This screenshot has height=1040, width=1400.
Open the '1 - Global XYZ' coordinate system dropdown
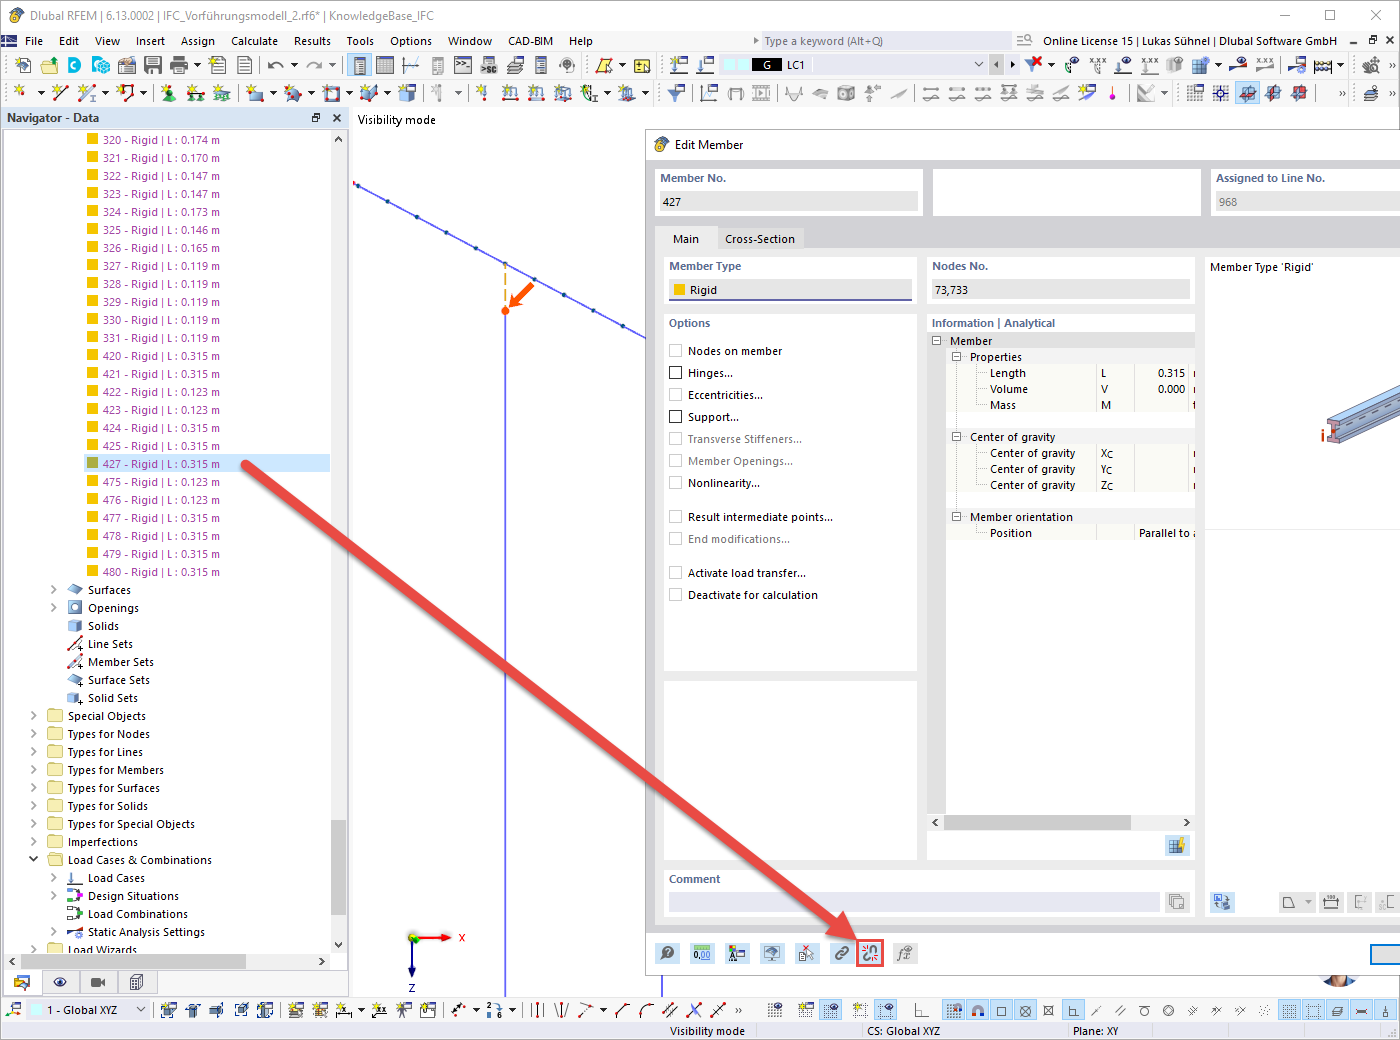tap(140, 1010)
